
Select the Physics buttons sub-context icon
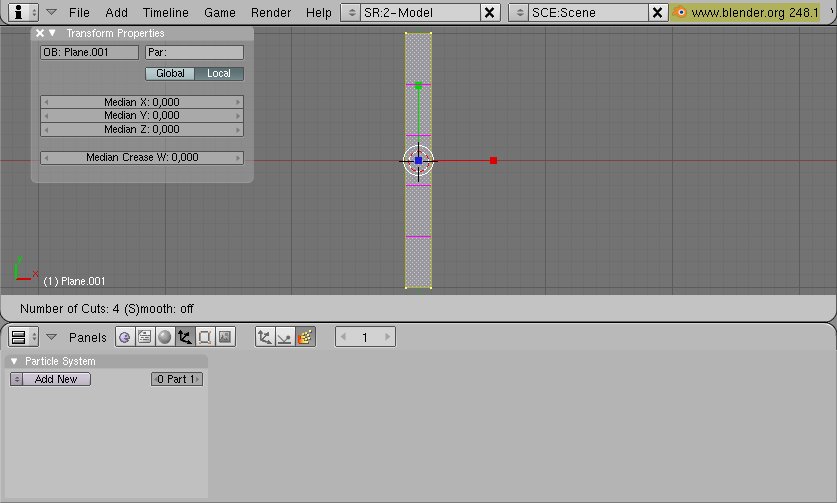pos(285,337)
